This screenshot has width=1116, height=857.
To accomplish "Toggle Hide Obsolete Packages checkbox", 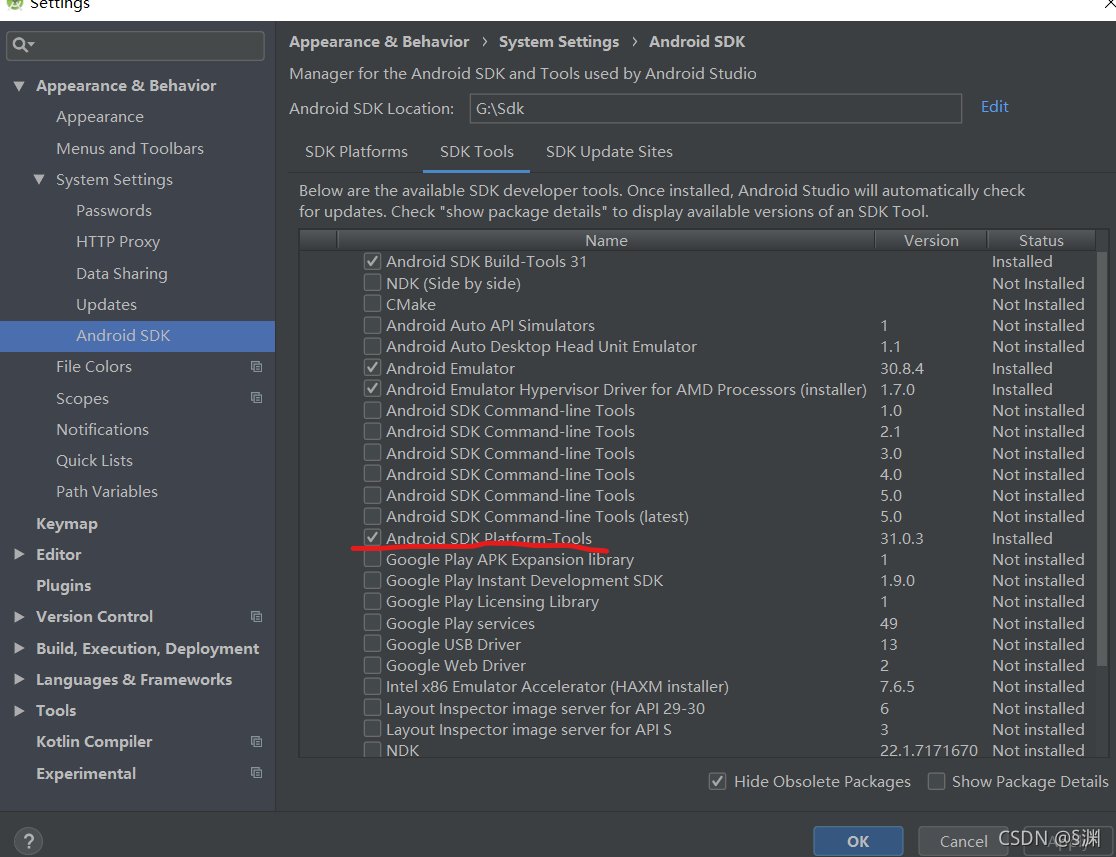I will (717, 782).
